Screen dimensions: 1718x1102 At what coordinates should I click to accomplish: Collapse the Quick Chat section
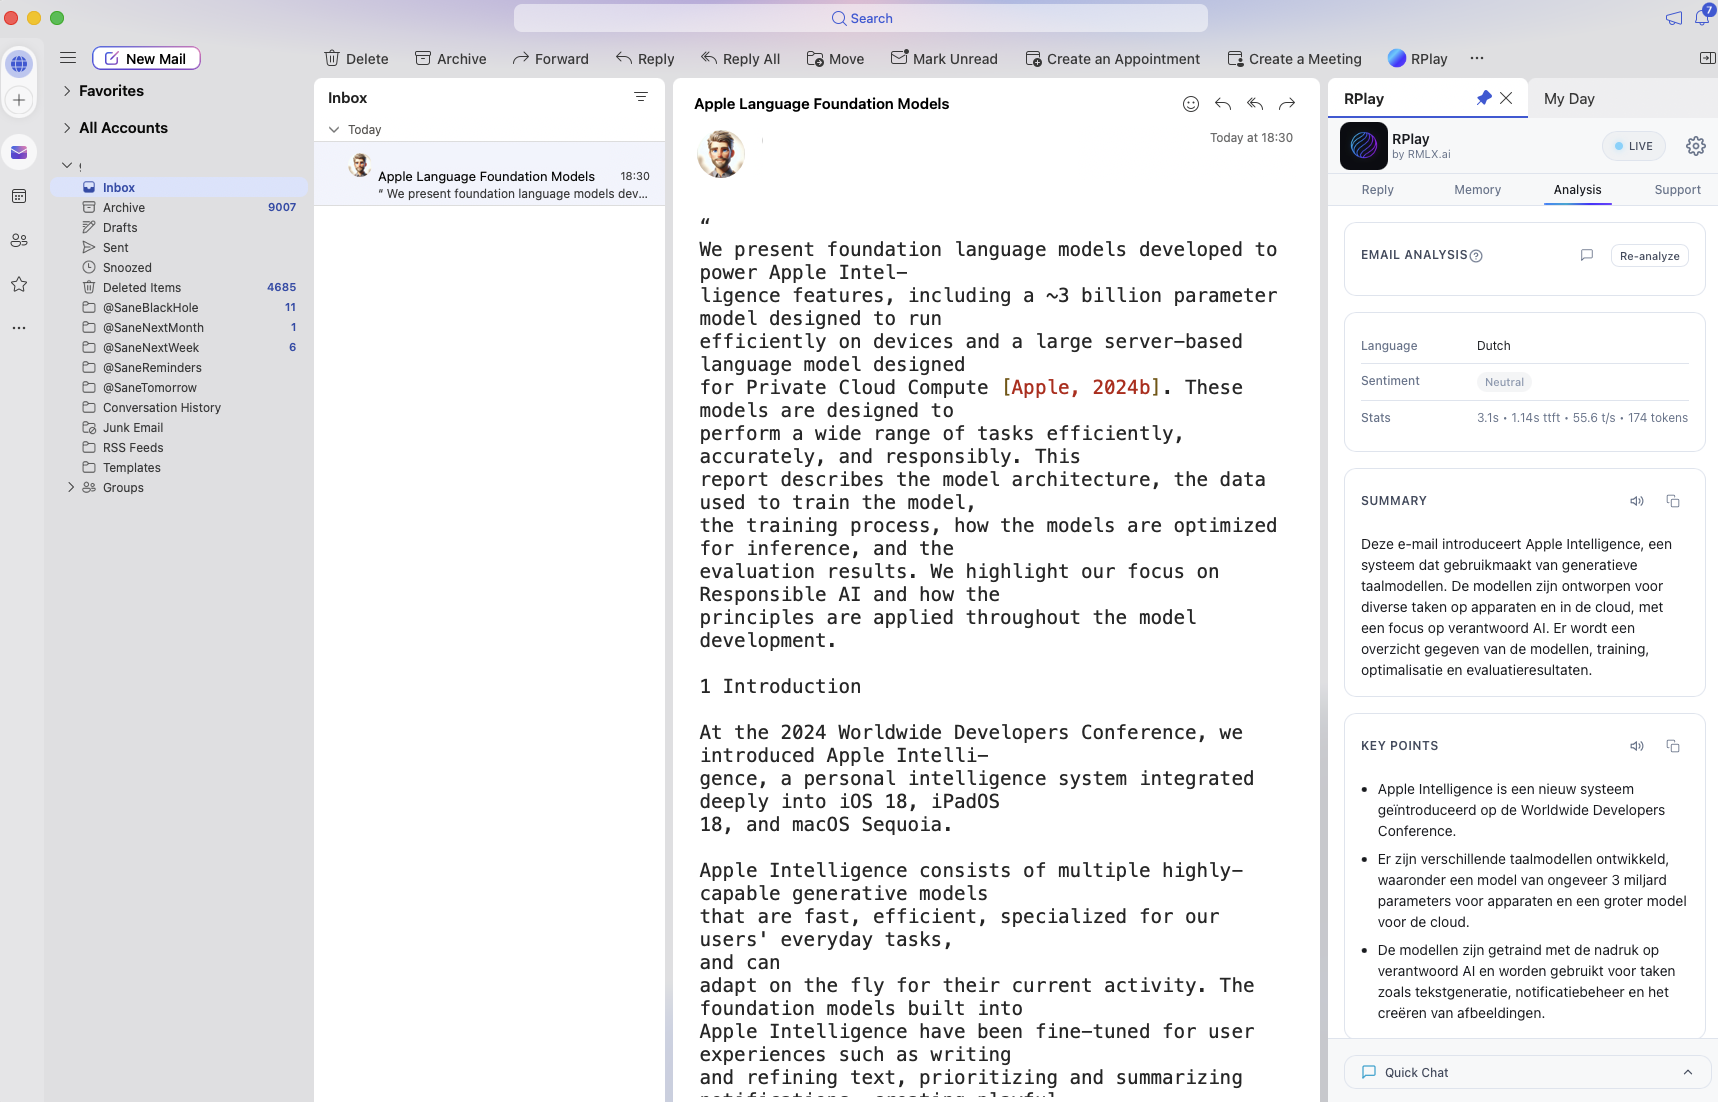tap(1685, 1071)
